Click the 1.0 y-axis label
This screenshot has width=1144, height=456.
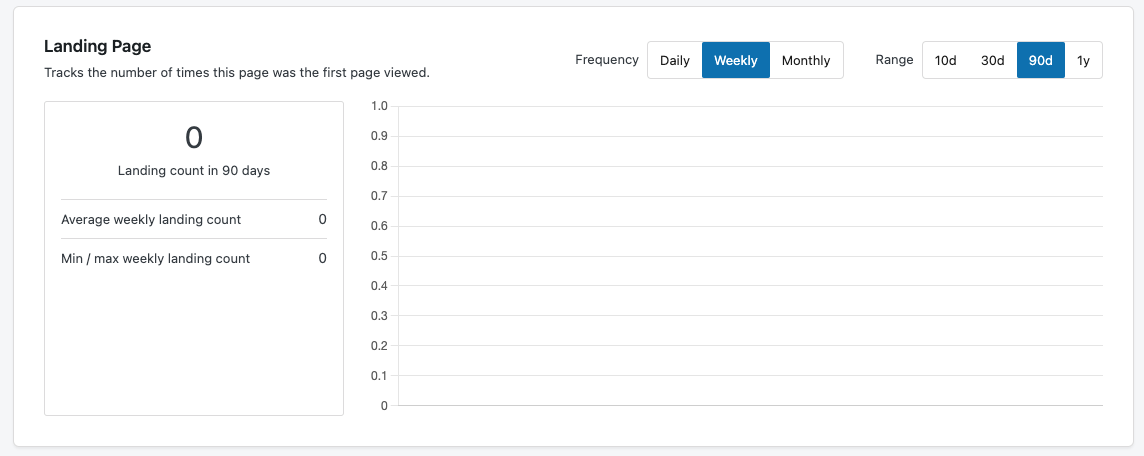coord(379,106)
